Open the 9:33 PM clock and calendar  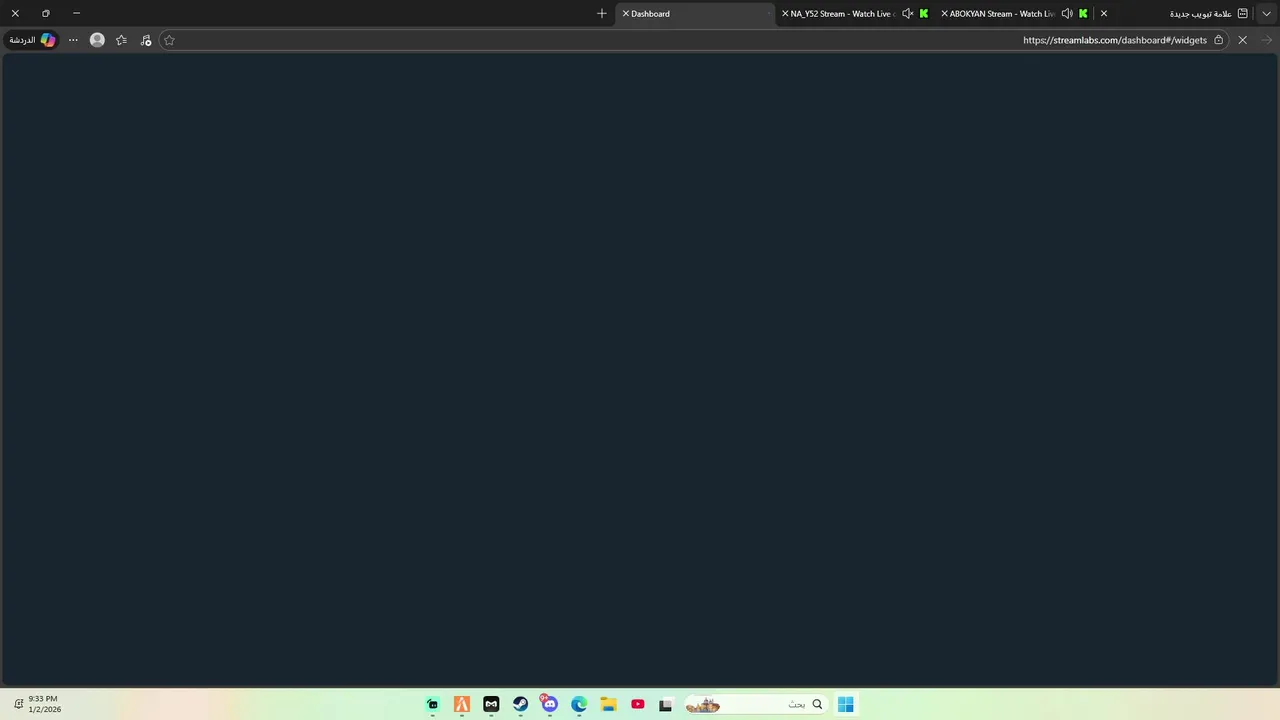tap(45, 704)
